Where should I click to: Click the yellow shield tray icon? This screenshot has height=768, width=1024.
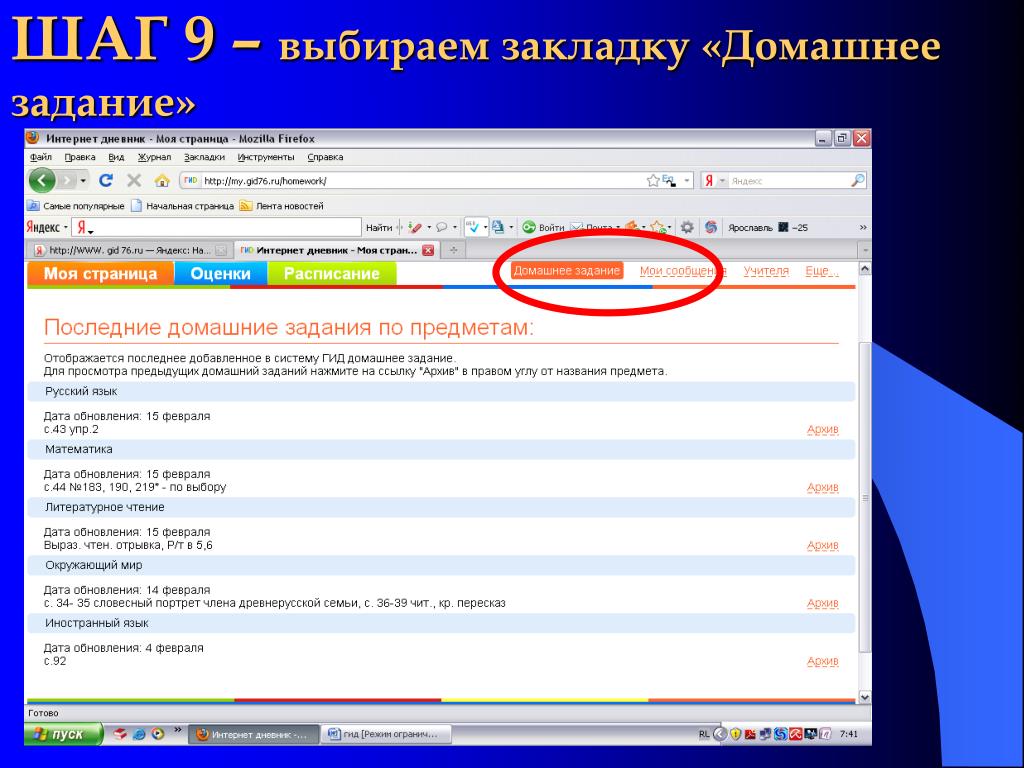click(x=735, y=734)
